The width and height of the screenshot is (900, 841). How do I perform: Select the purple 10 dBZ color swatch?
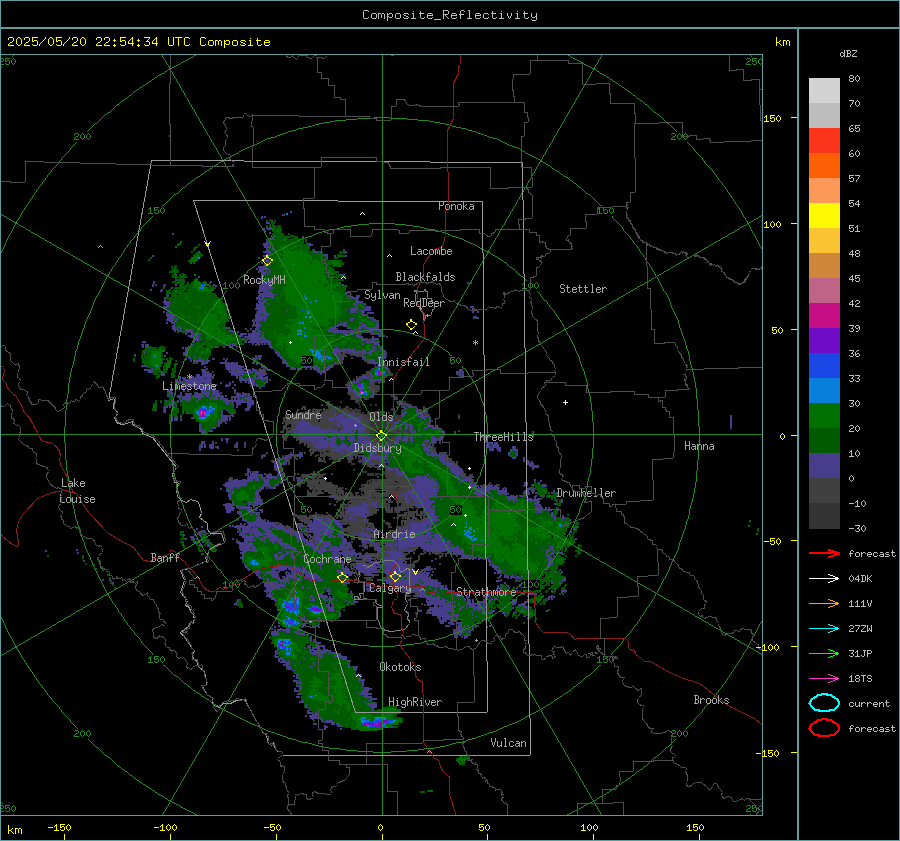[x=824, y=466]
